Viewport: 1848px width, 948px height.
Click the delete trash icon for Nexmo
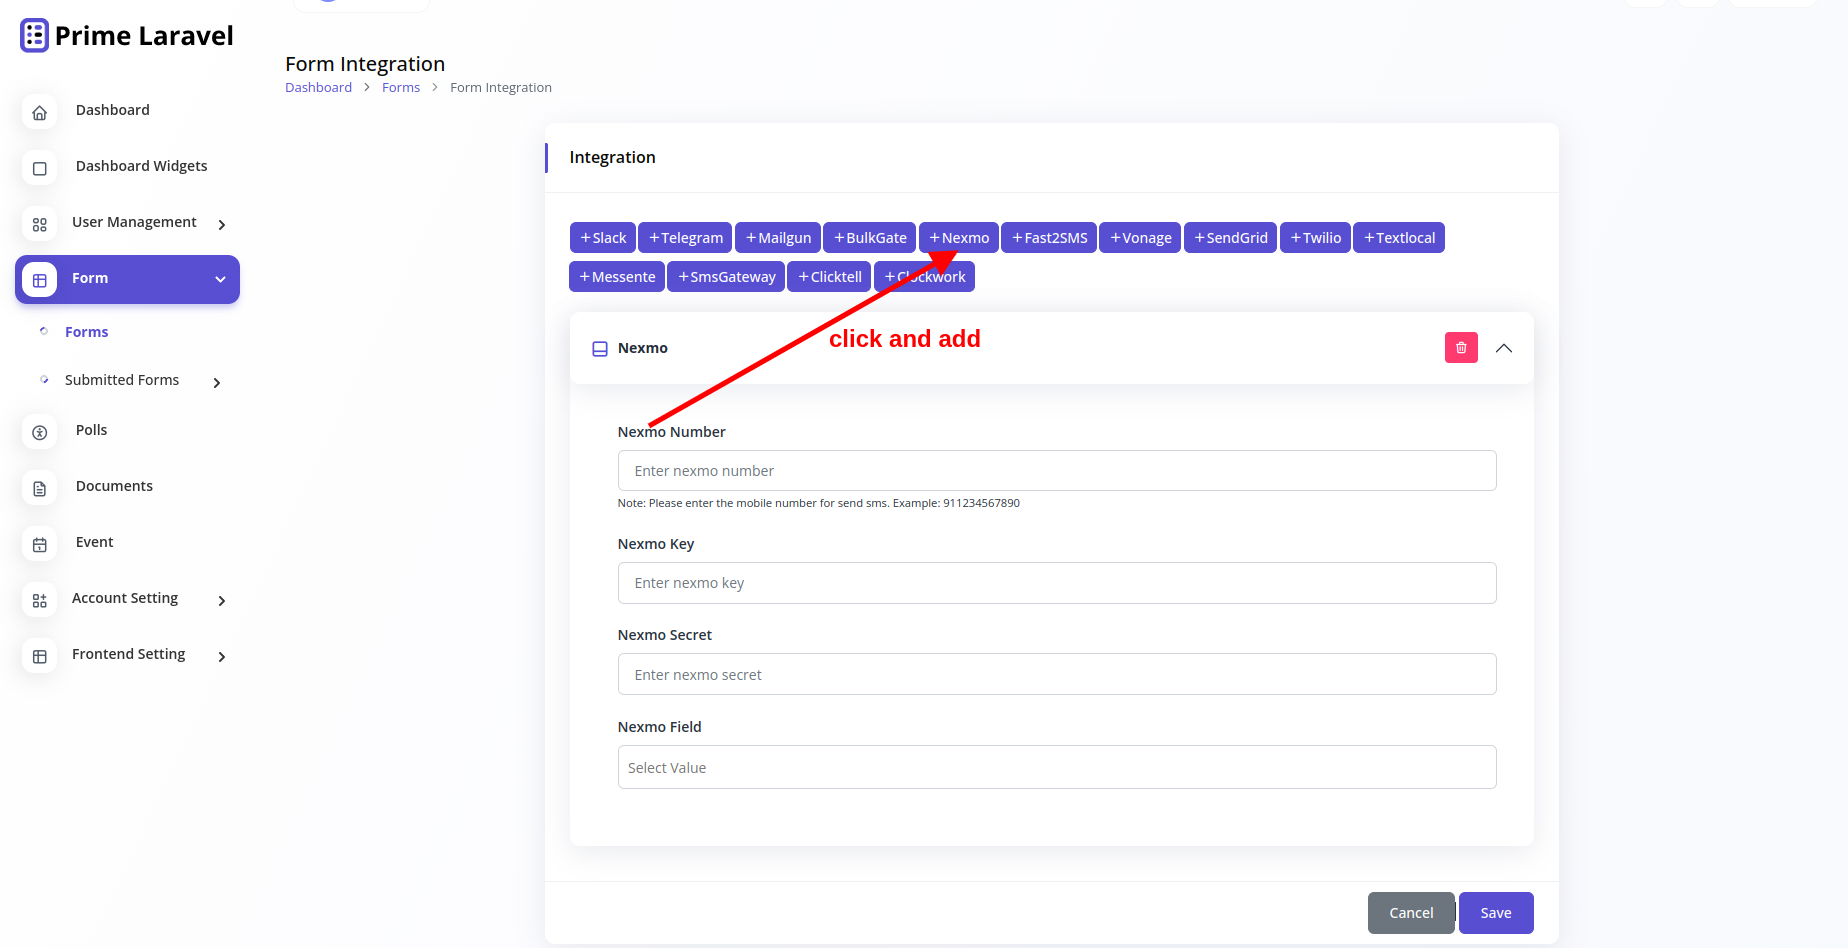[x=1461, y=347]
